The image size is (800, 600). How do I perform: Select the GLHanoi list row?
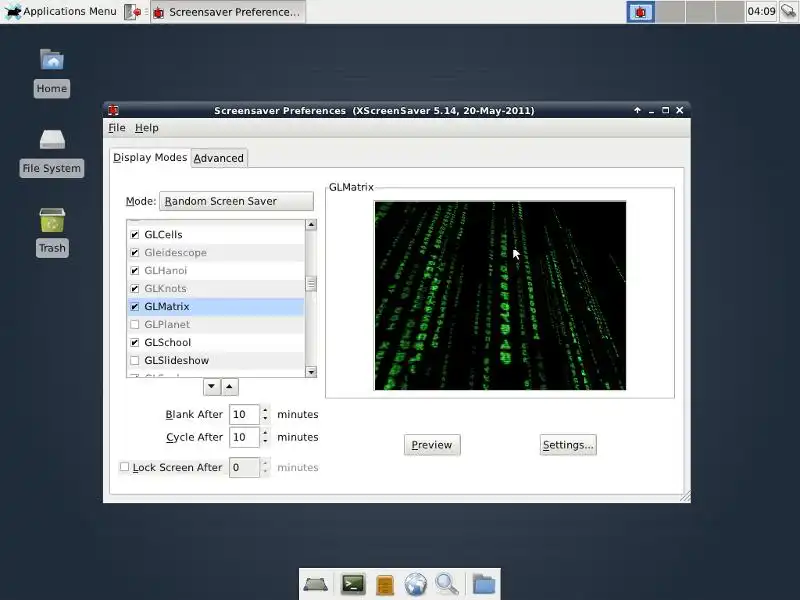pos(216,270)
